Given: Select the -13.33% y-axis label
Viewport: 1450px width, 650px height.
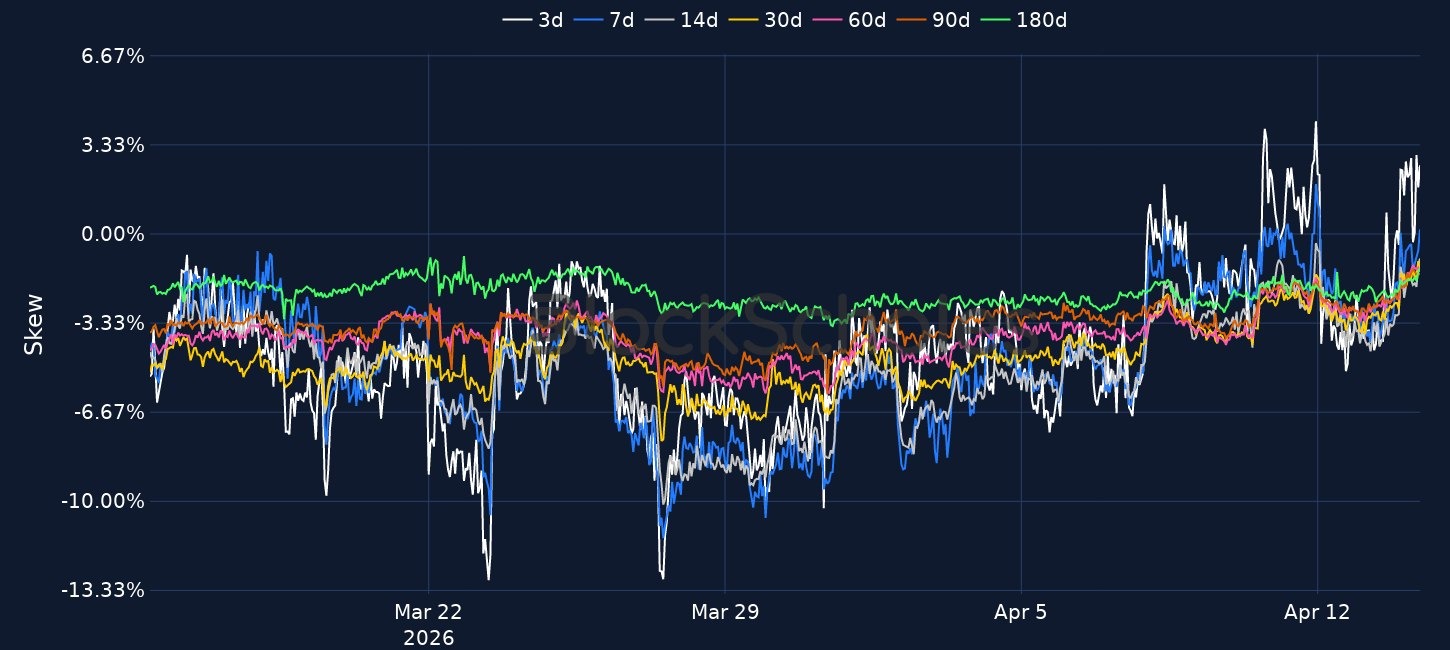Looking at the screenshot, I should [104, 590].
